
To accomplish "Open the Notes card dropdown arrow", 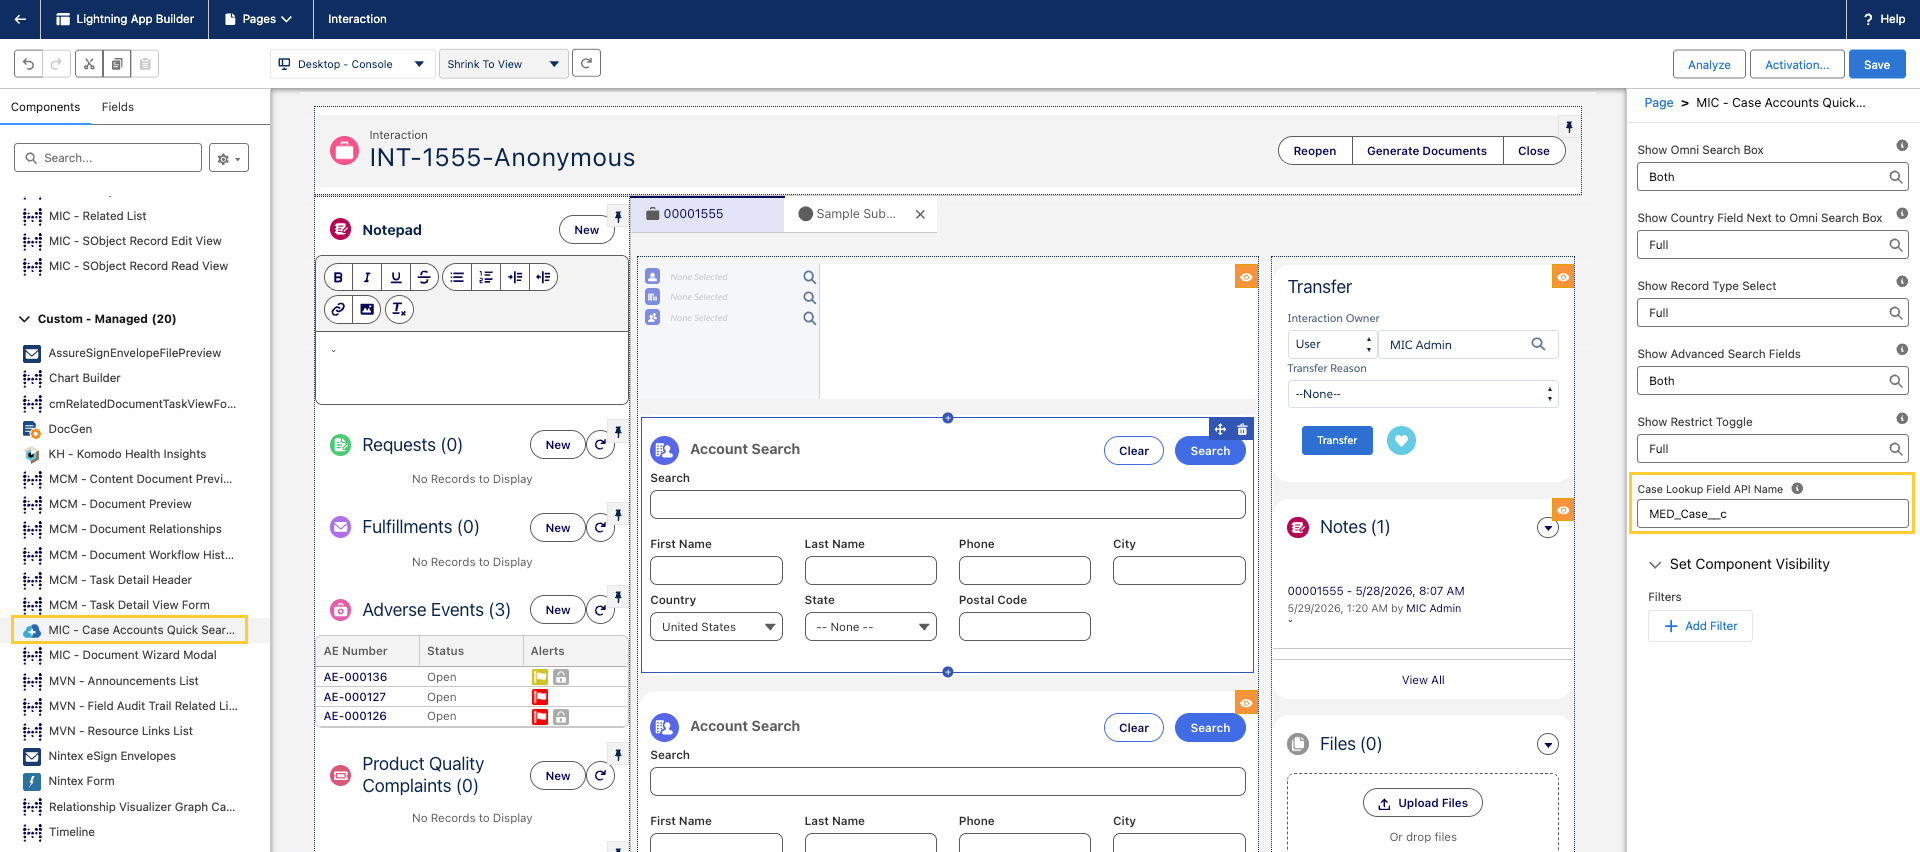I will [x=1548, y=528].
